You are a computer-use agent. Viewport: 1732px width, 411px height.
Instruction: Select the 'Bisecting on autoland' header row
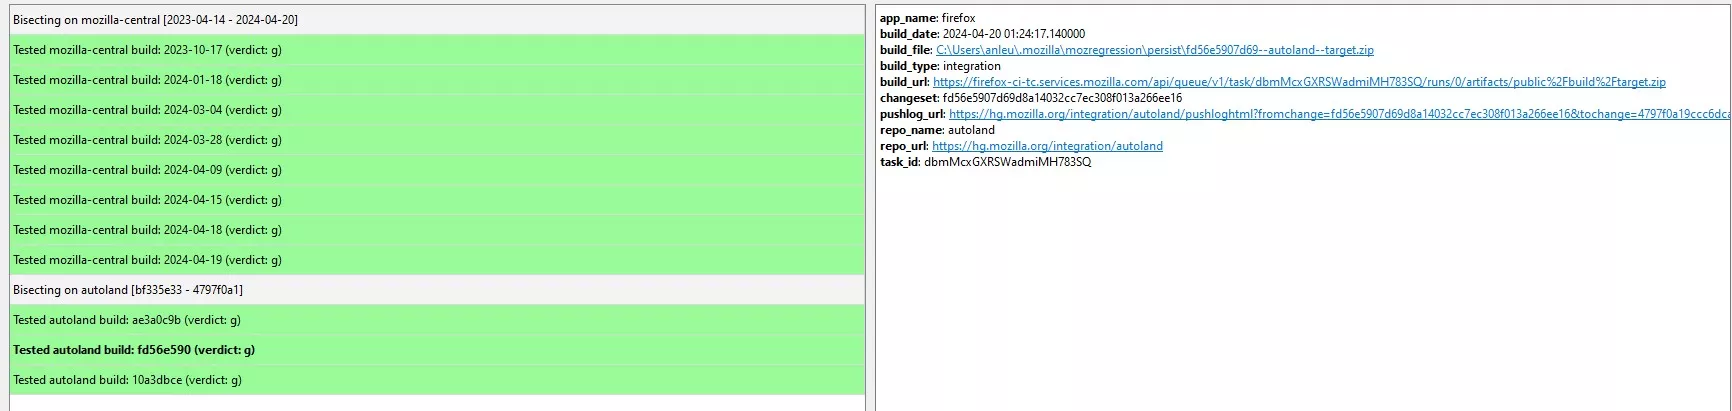tap(437, 290)
